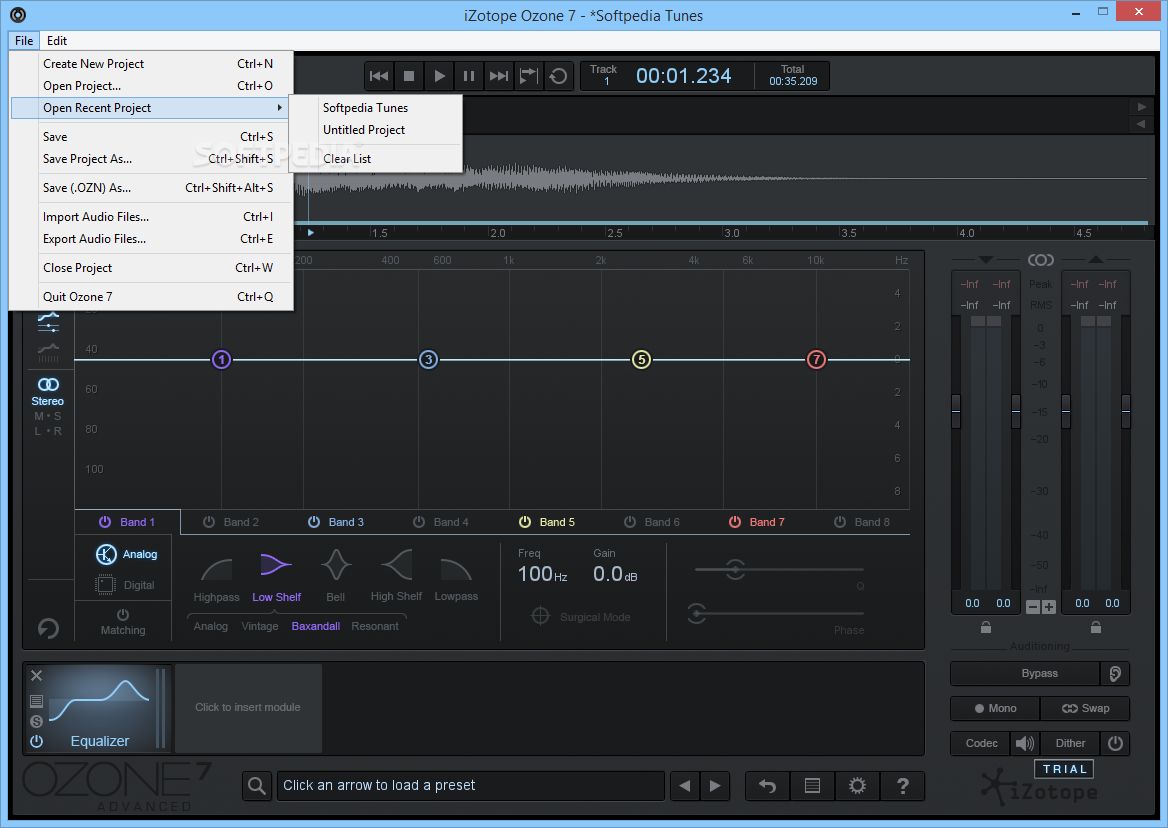
Task: Enable Band 2 power toggle
Action: [x=209, y=522]
